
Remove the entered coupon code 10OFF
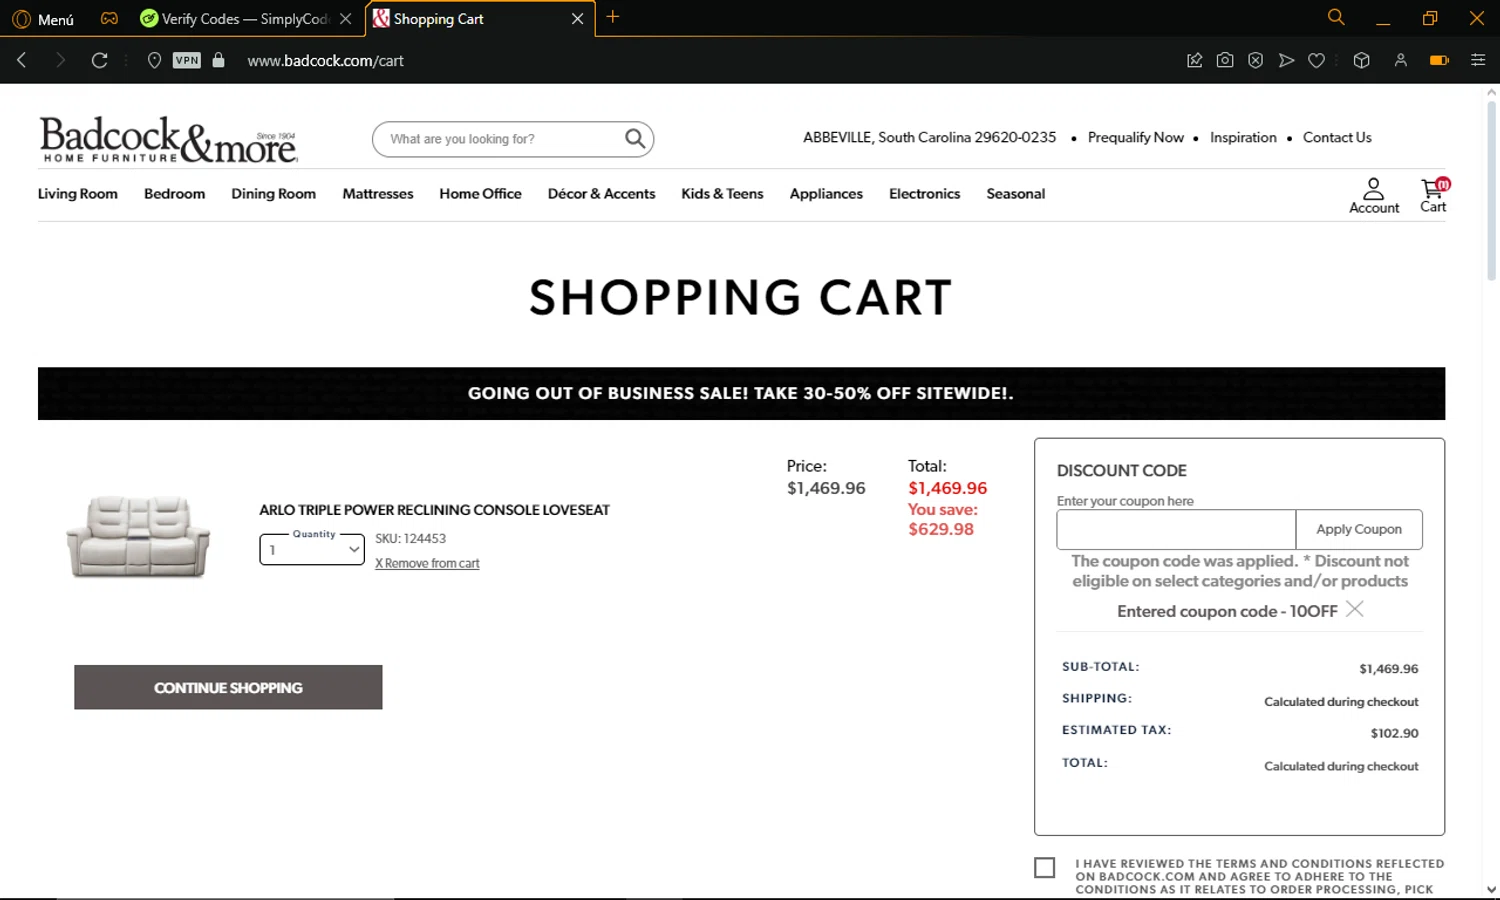(1354, 609)
